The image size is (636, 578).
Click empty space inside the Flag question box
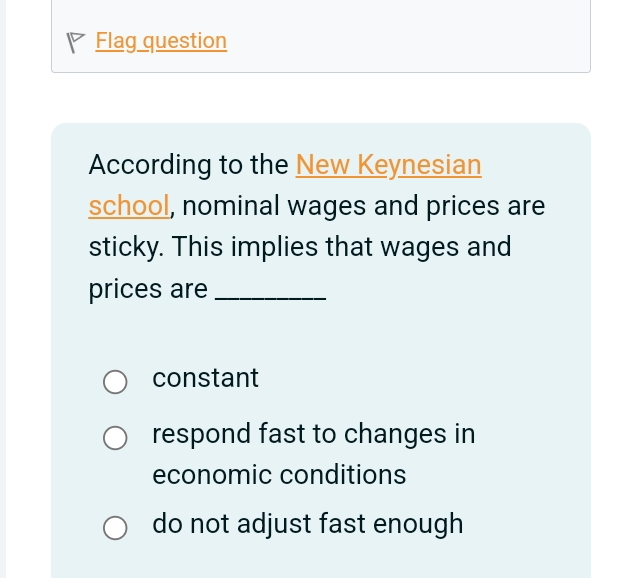tap(406, 41)
